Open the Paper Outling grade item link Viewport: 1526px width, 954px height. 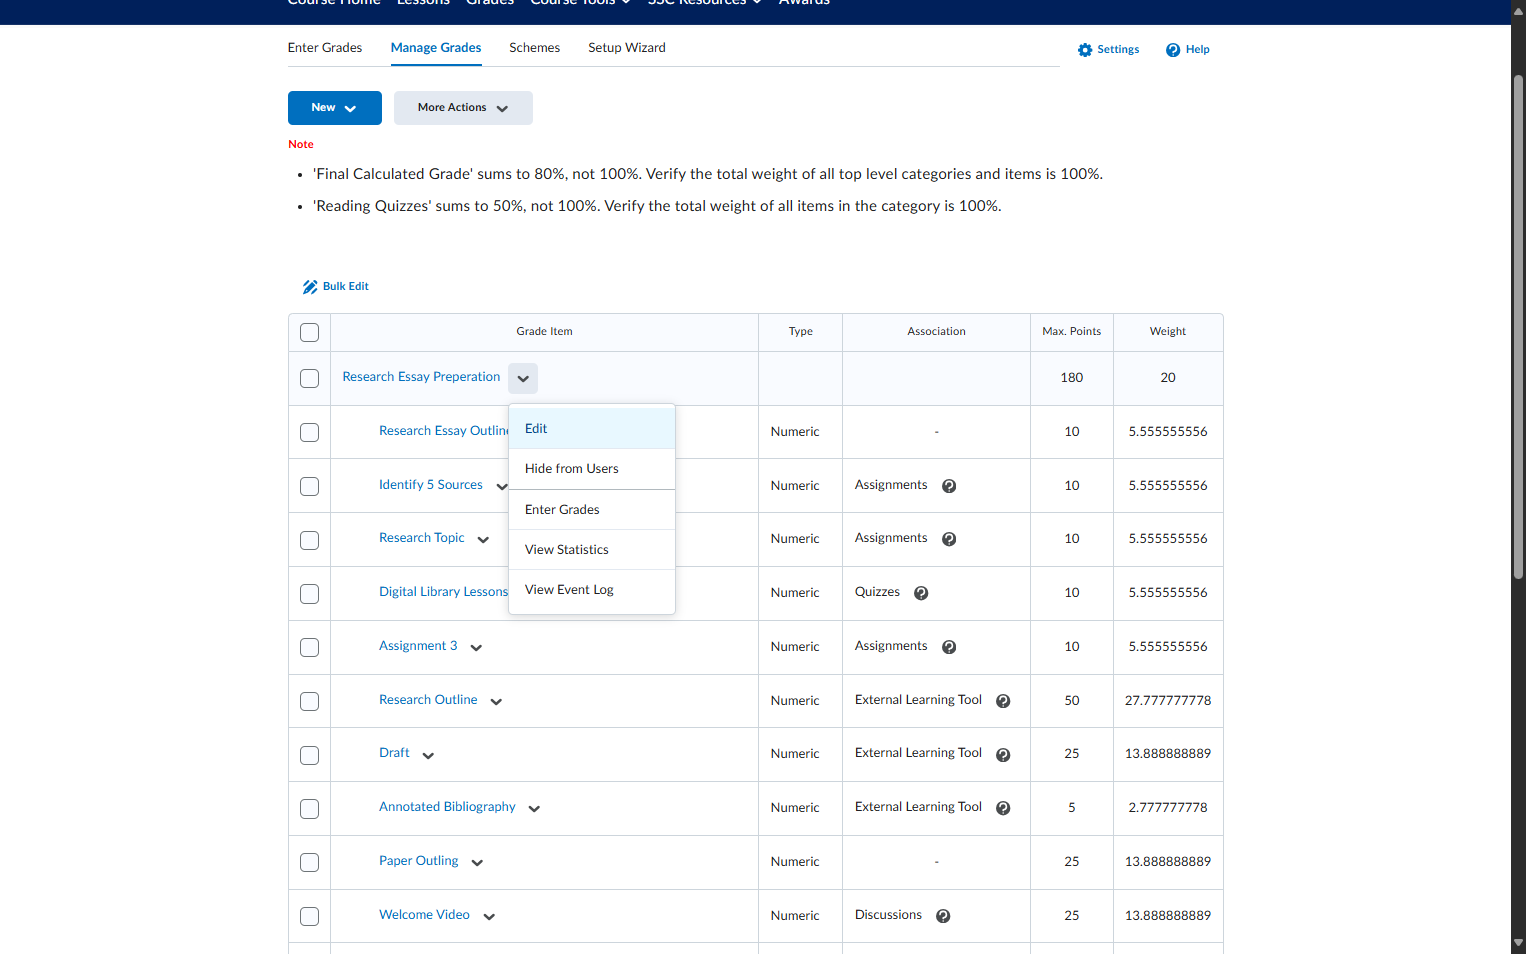tap(419, 861)
